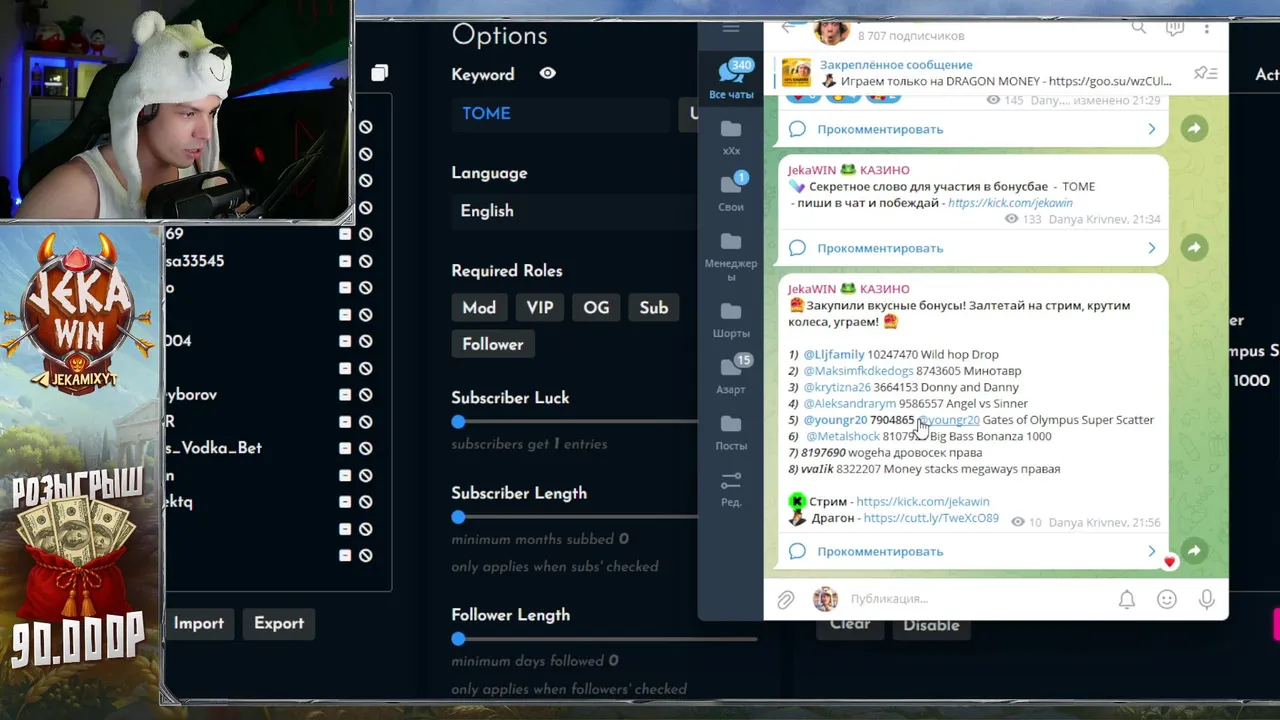This screenshot has height=720, width=1280.
Task: Toggle the Mod required role
Action: coord(479,308)
